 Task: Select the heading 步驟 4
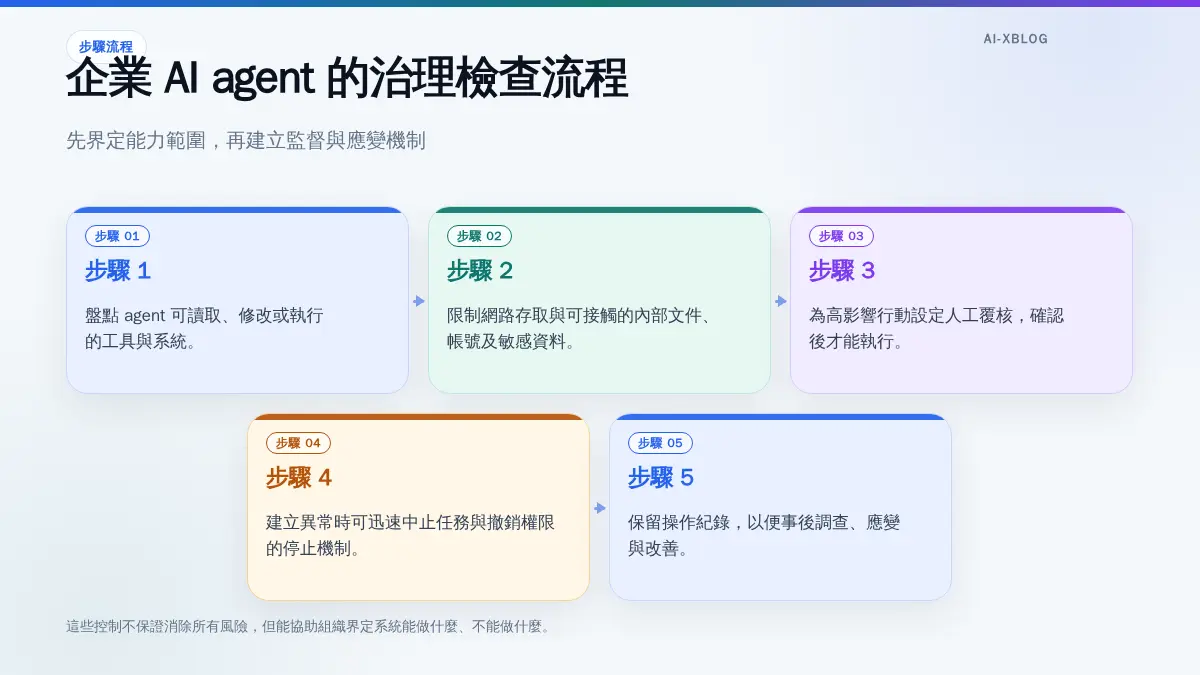click(x=299, y=478)
